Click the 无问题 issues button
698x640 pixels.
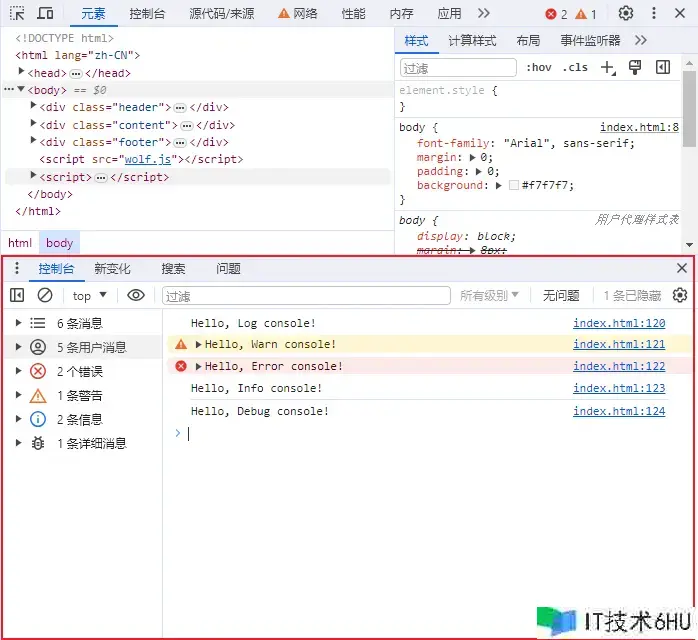(x=561, y=296)
